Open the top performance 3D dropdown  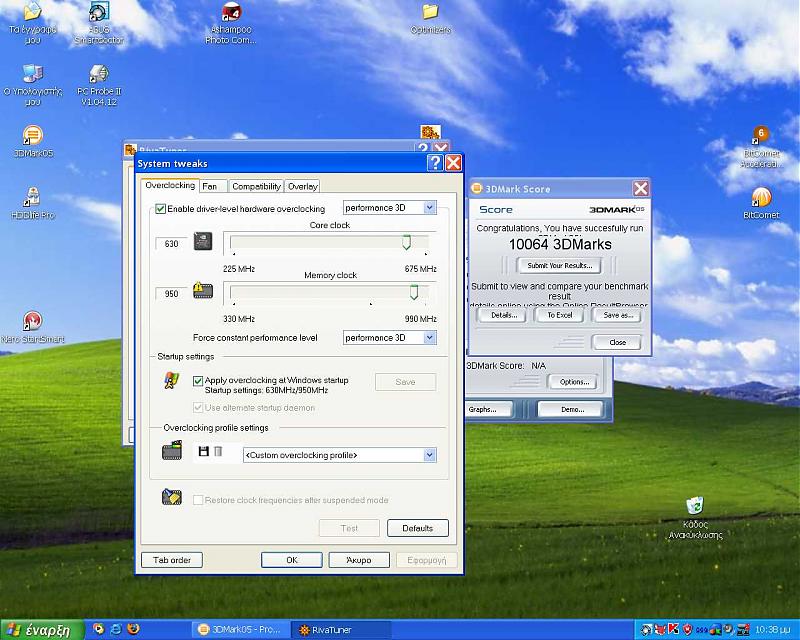(390, 208)
